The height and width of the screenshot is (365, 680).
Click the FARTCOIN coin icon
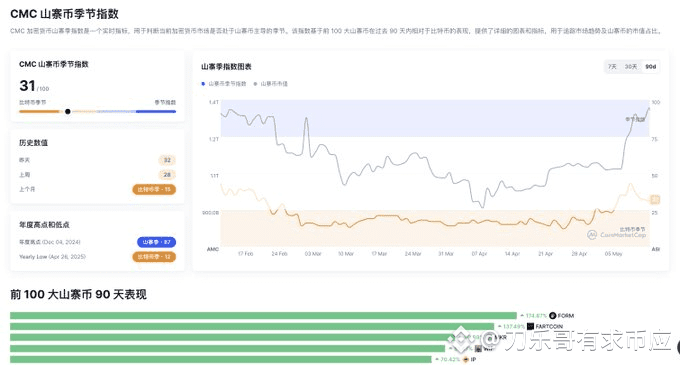pos(530,326)
